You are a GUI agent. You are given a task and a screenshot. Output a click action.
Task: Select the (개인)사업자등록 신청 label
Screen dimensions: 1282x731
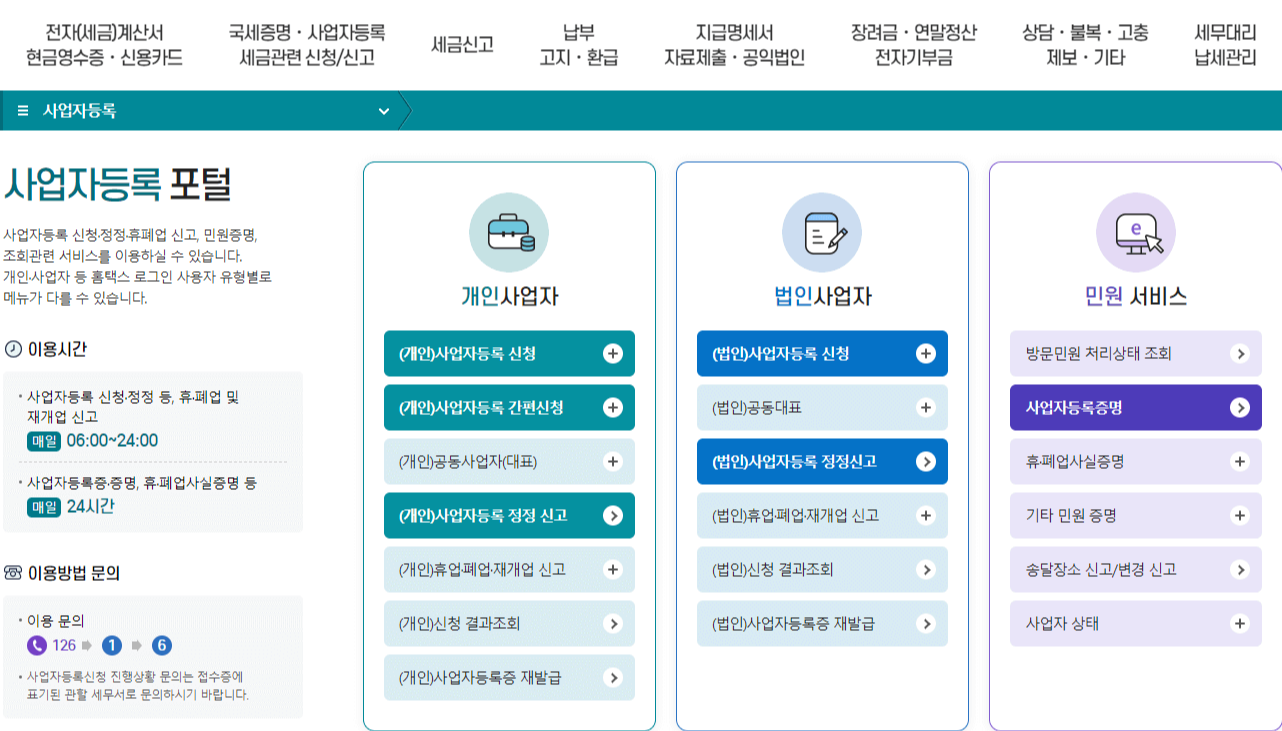[467, 354]
